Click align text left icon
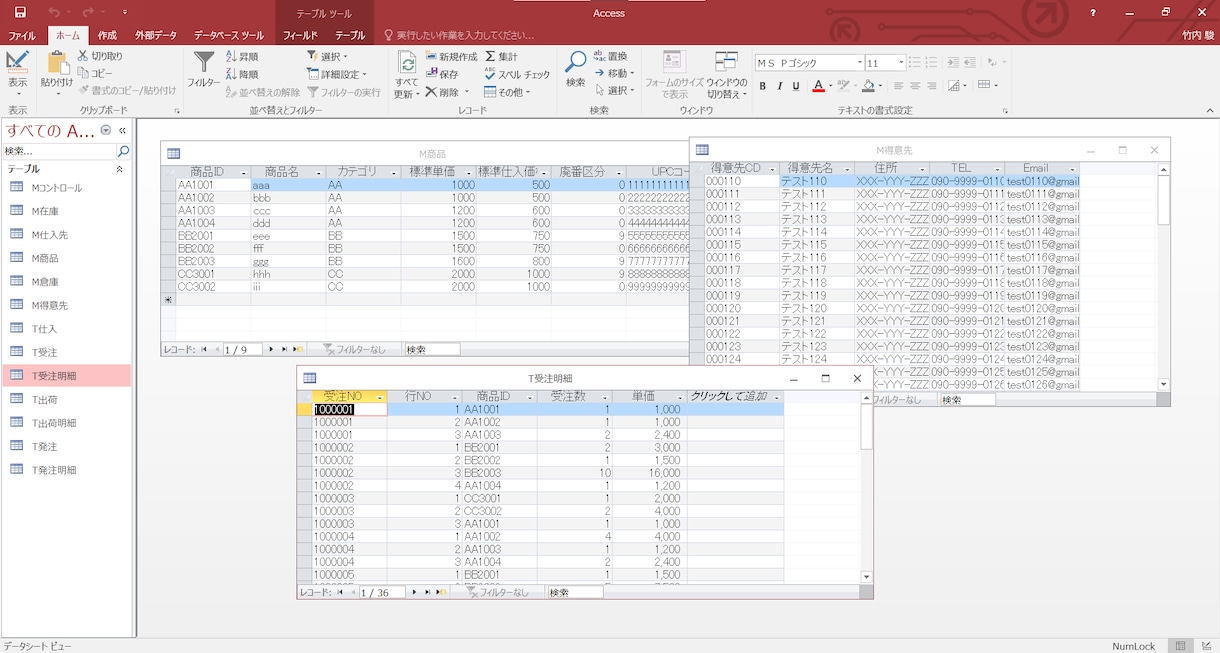The height and width of the screenshot is (653, 1220). 899,86
